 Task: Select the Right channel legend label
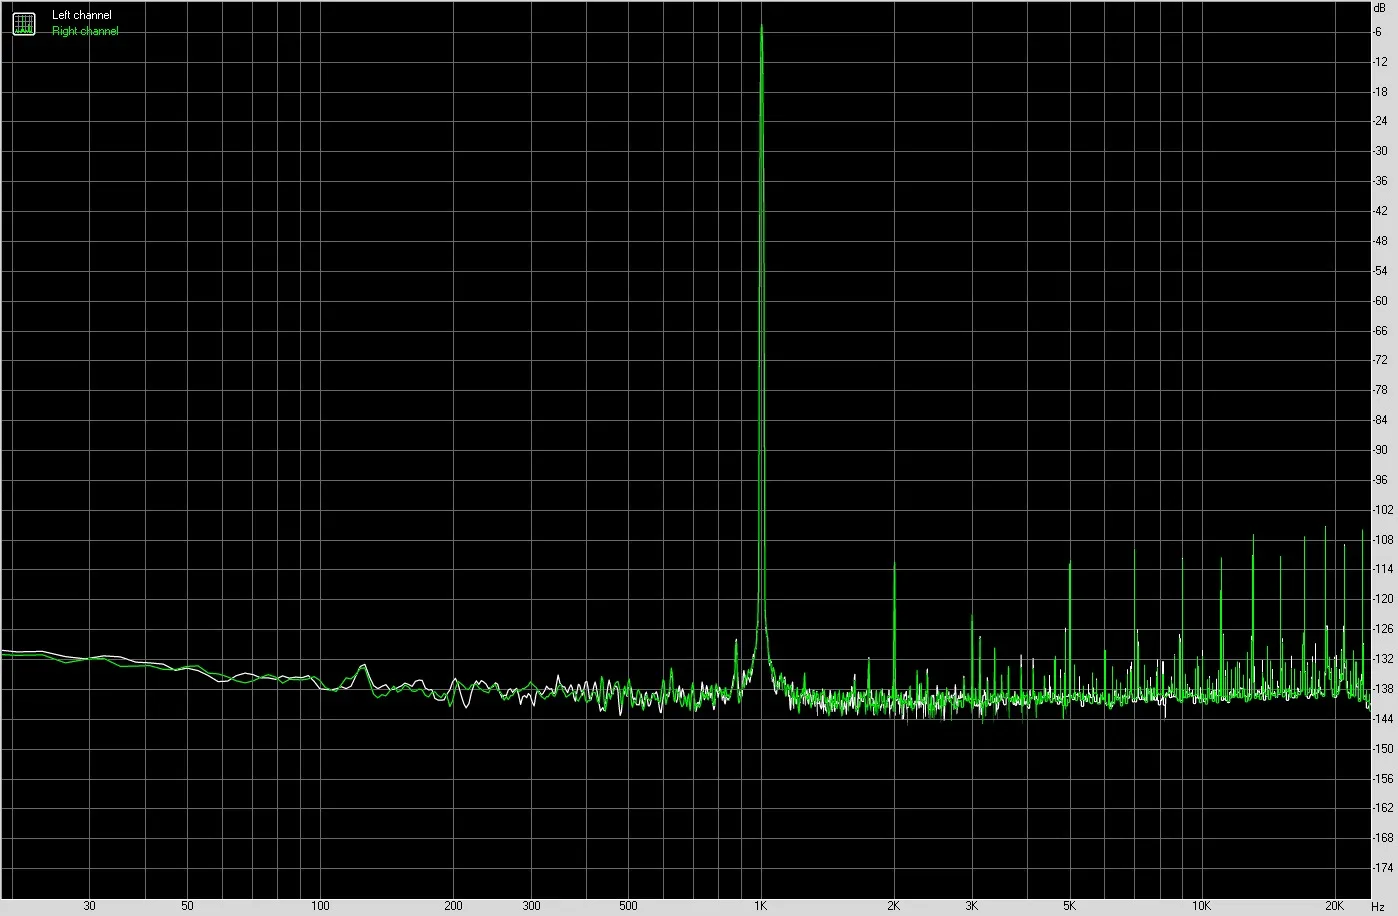pyautogui.click(x=85, y=31)
